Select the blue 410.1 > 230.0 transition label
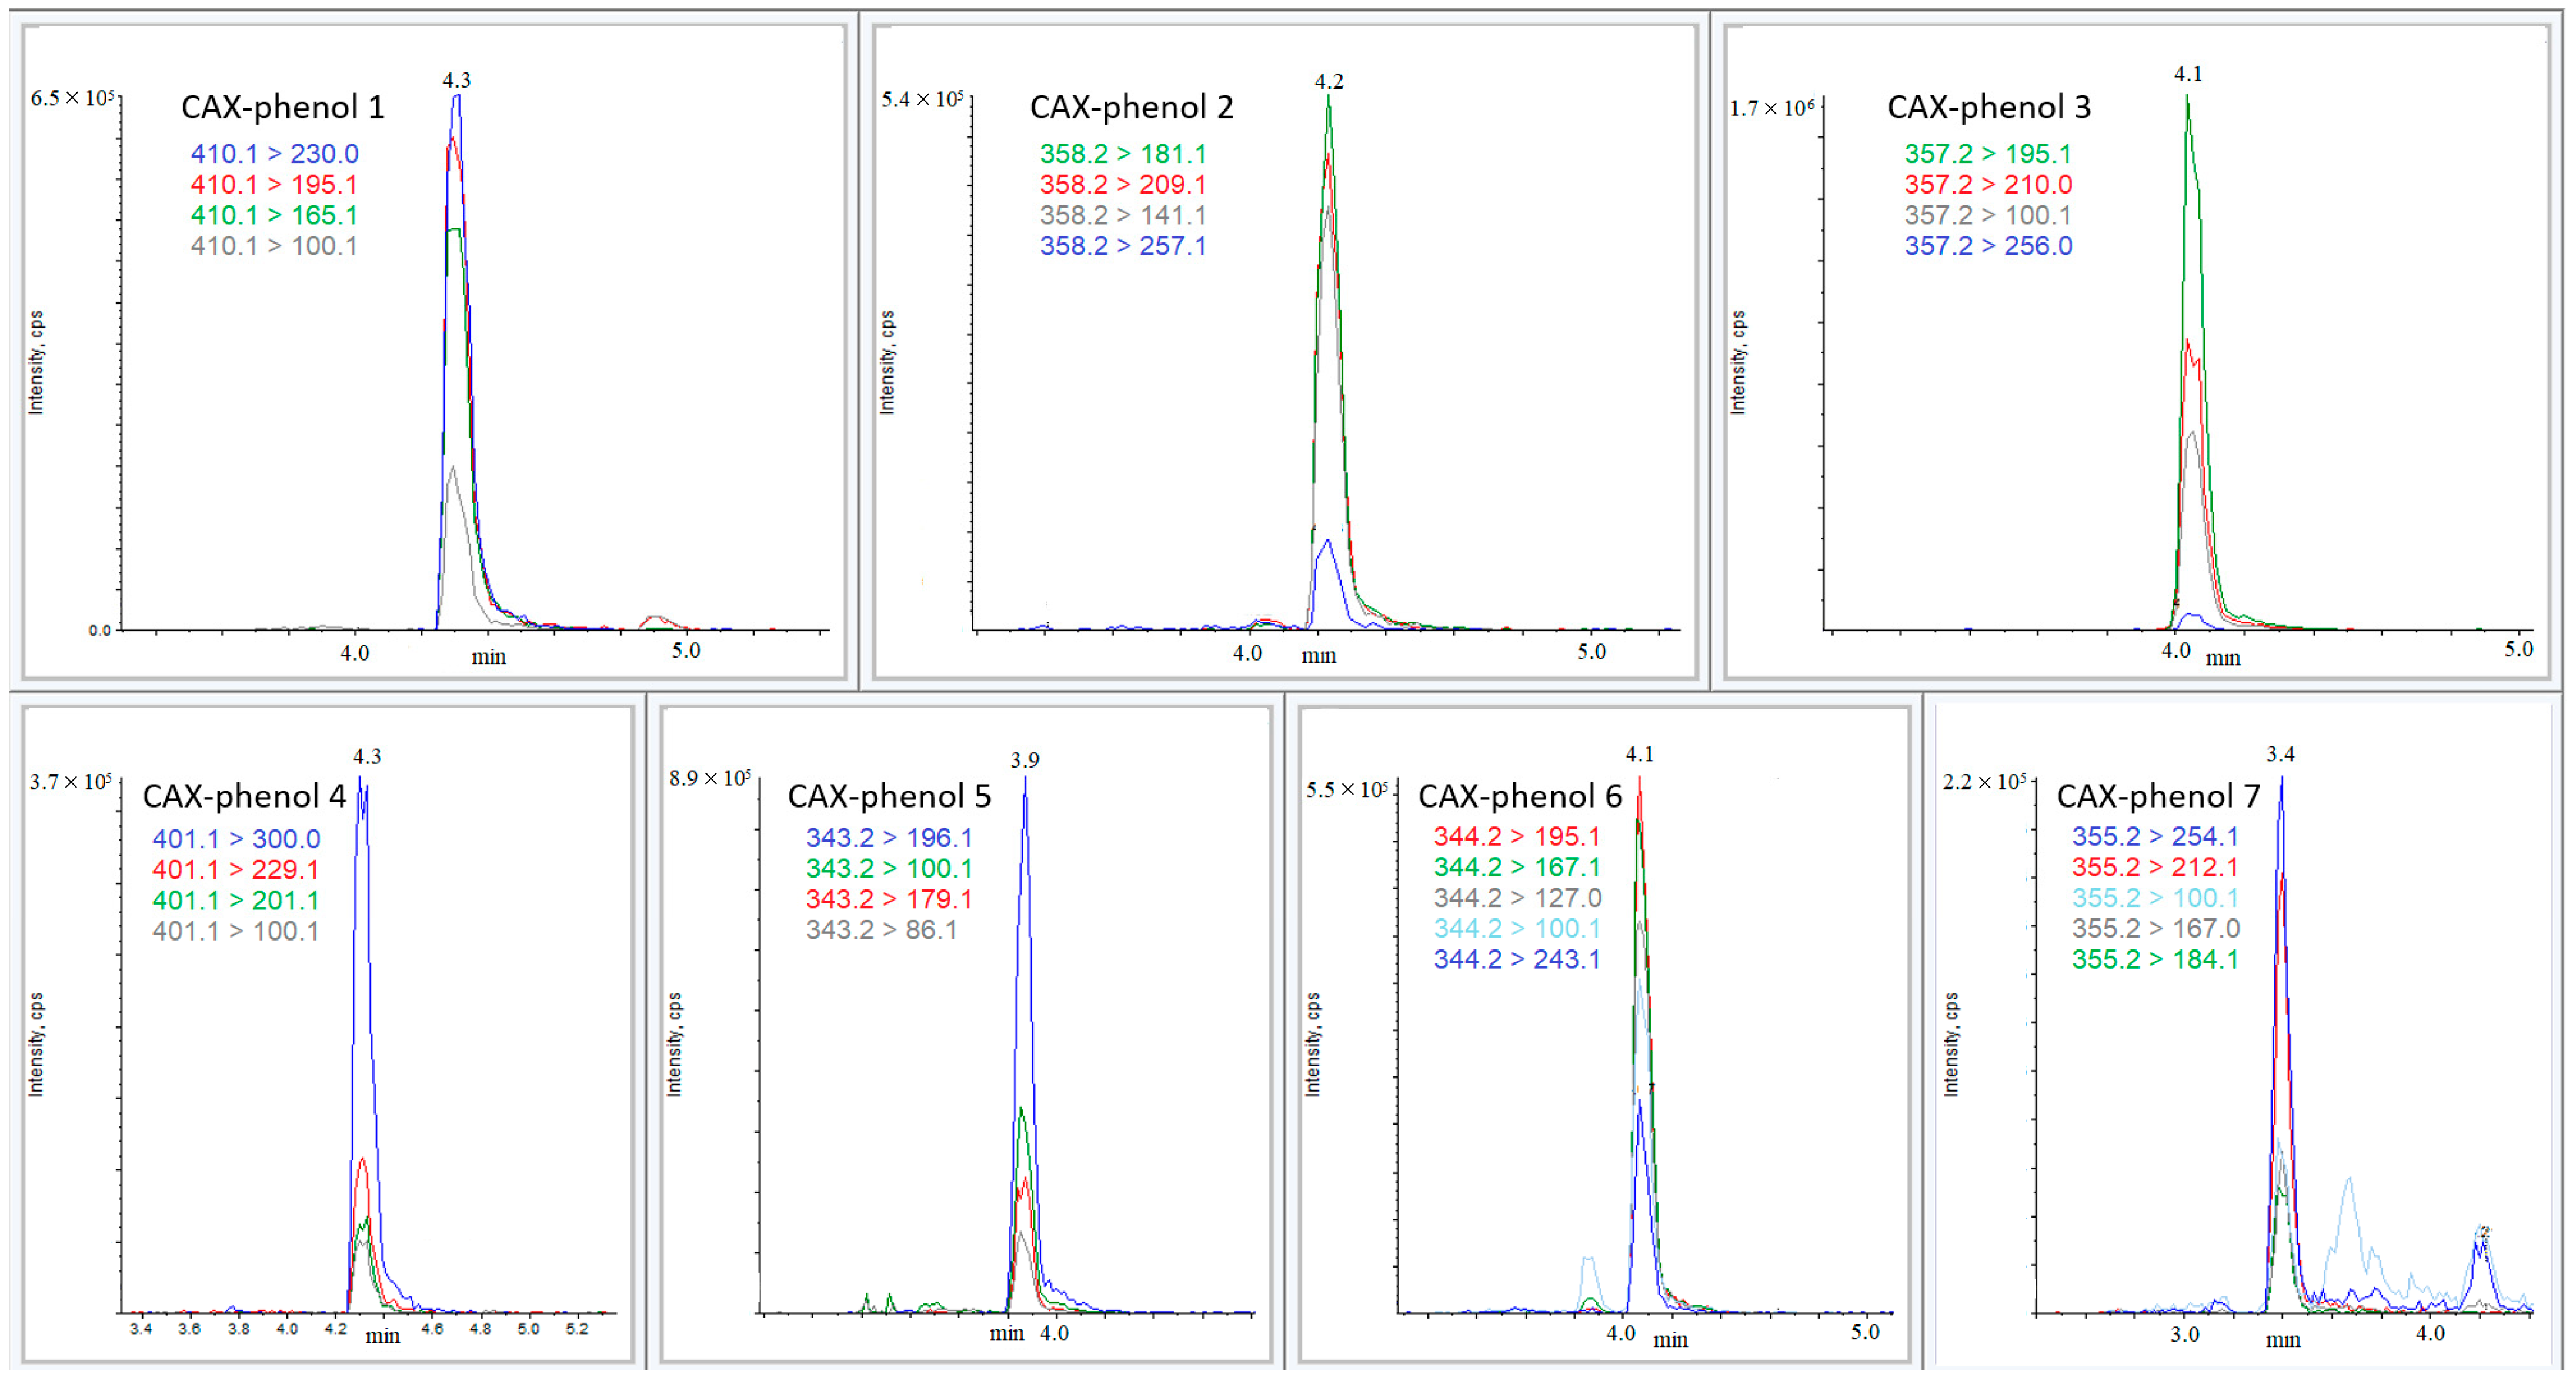Viewport: 2576px width, 1384px height. (x=274, y=154)
